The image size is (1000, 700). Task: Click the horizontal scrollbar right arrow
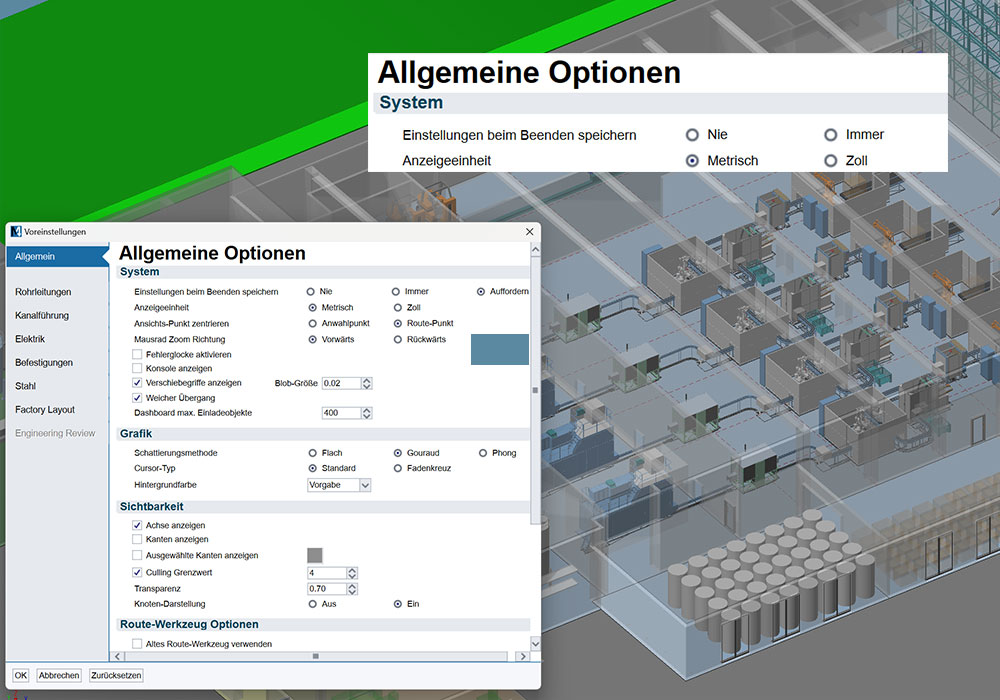click(x=522, y=656)
